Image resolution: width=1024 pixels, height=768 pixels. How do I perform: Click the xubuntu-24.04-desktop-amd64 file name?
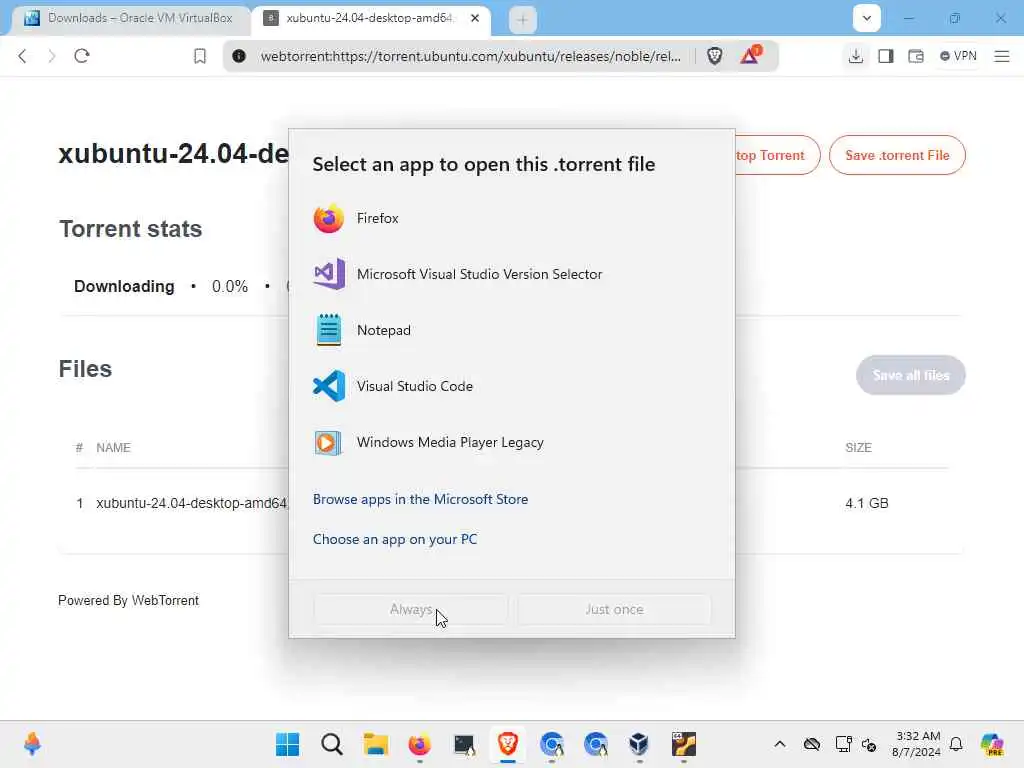click(192, 503)
